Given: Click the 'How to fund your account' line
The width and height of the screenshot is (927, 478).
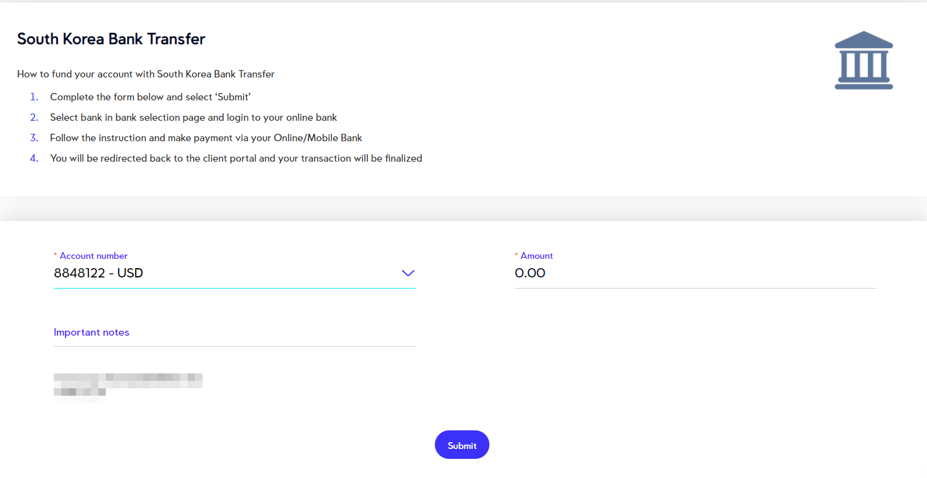Looking at the screenshot, I should pyautogui.click(x=145, y=74).
